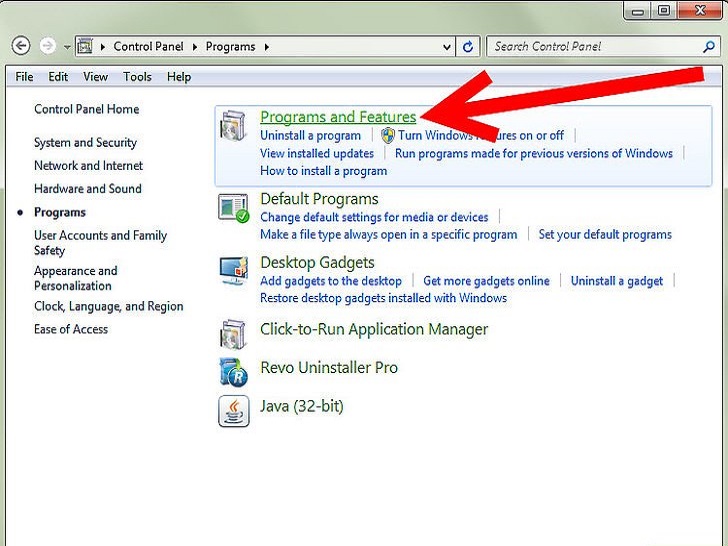Open Ease of Access category

click(71, 329)
